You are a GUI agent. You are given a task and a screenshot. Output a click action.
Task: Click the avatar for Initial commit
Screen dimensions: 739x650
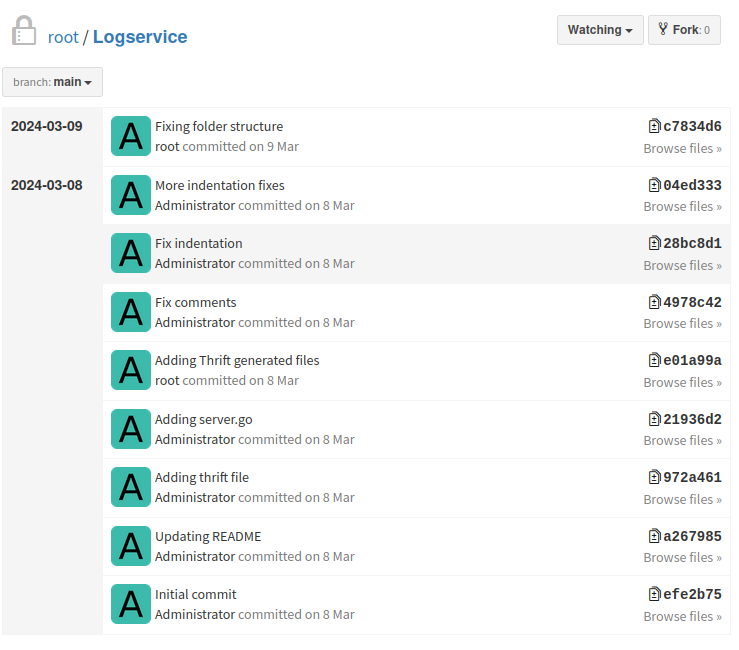[131, 604]
